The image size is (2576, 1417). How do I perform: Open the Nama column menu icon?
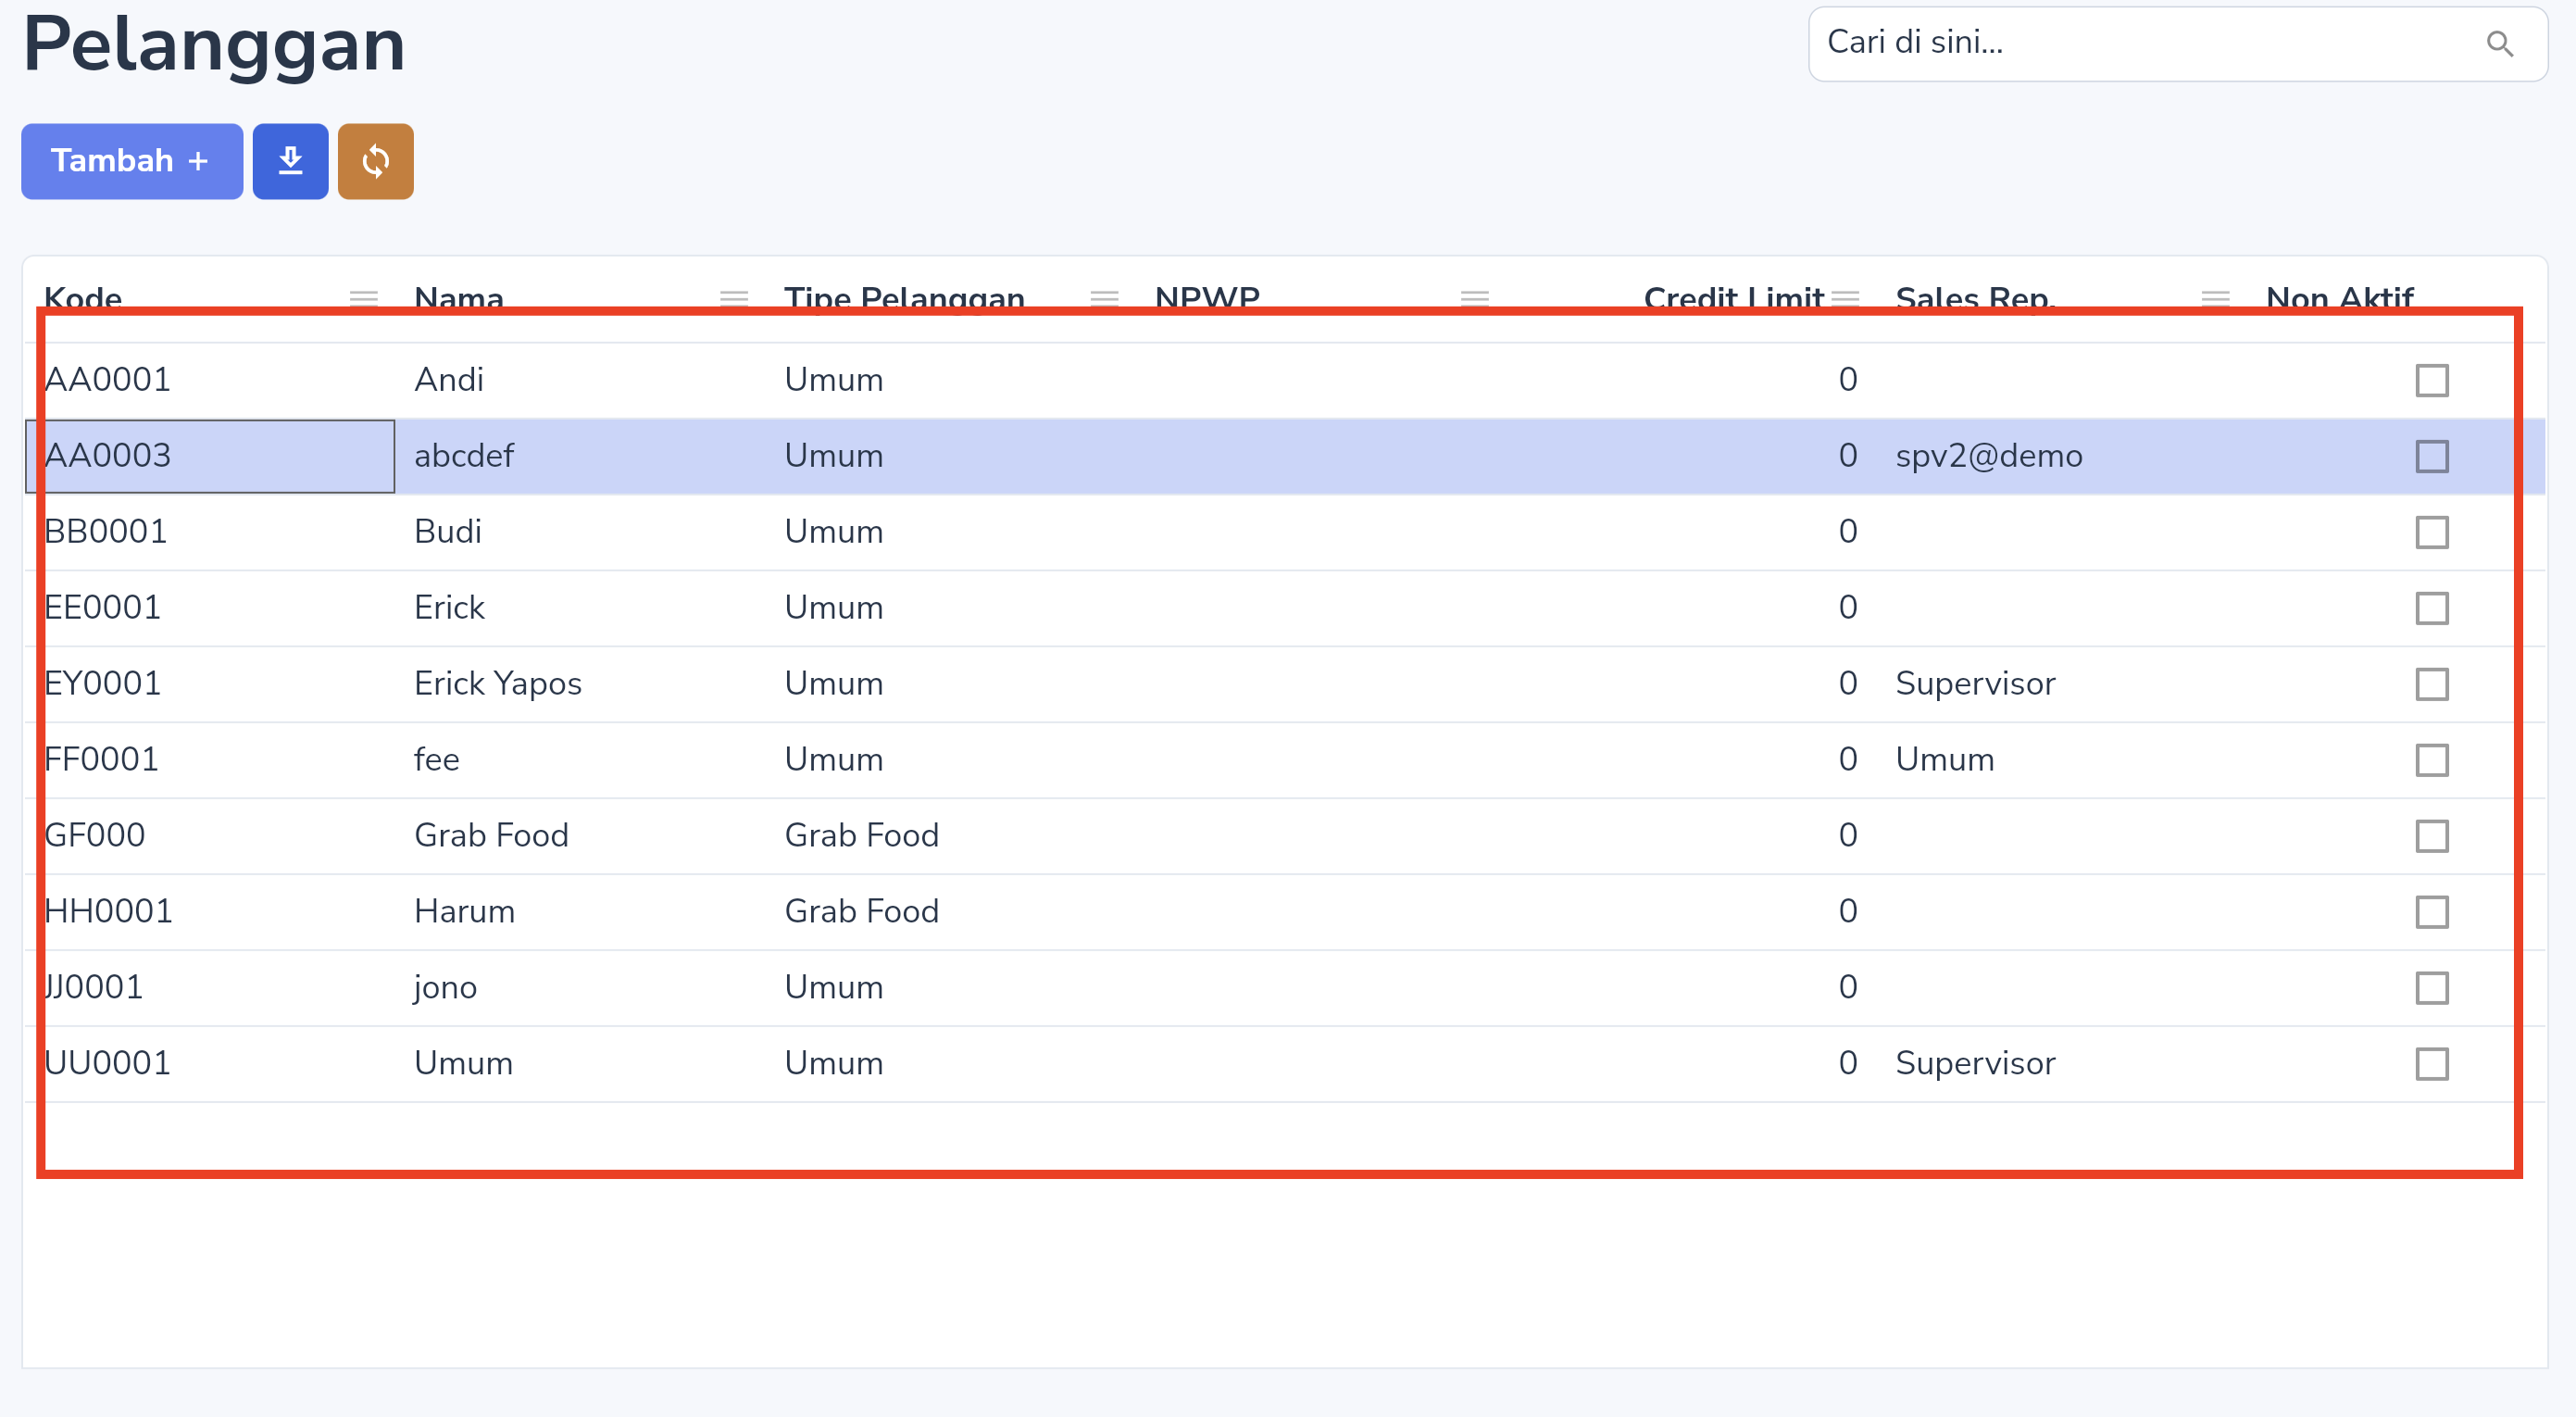(734, 298)
